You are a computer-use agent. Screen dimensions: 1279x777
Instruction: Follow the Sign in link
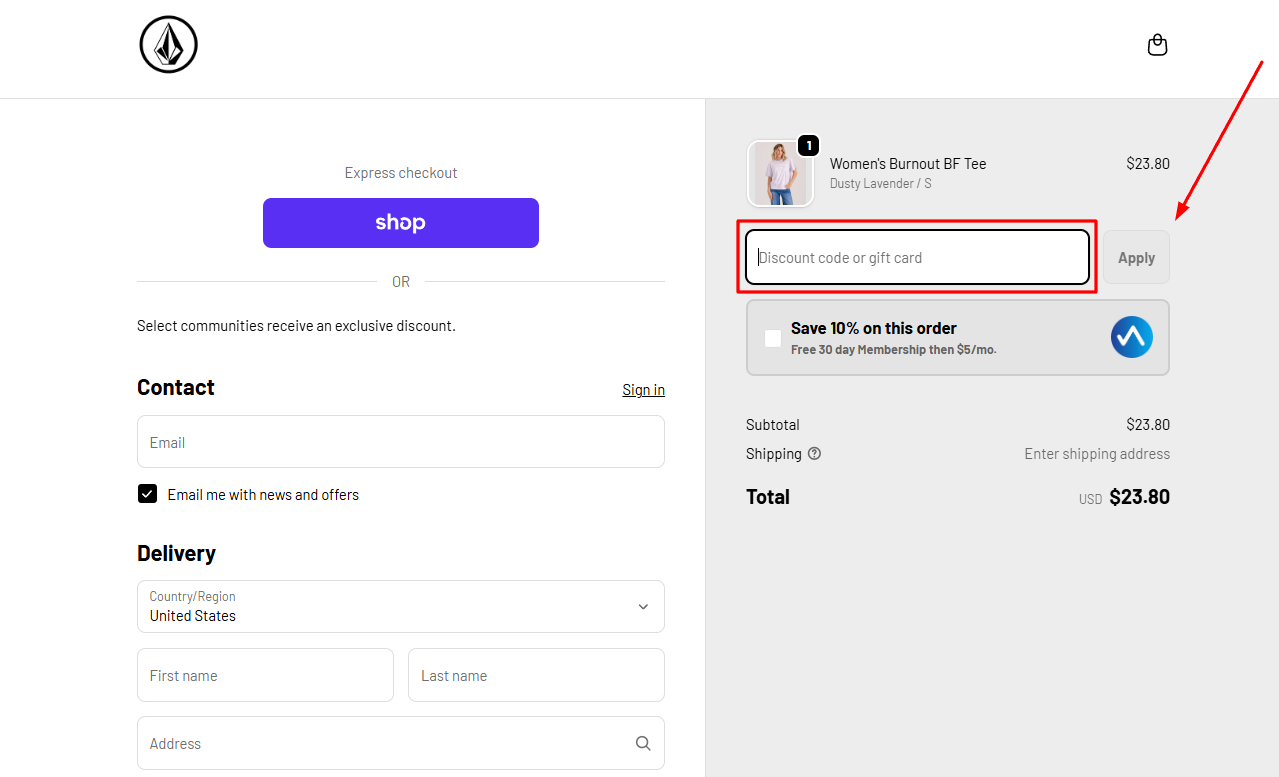pyautogui.click(x=643, y=389)
